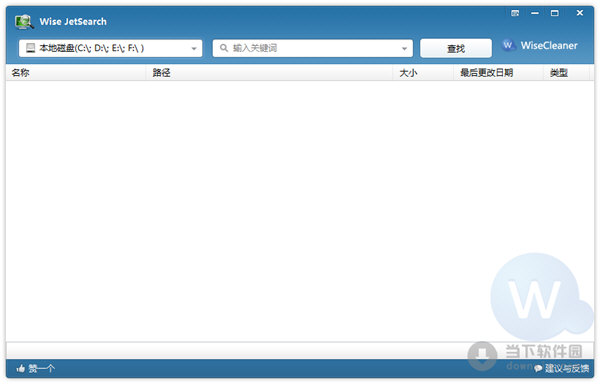Viewport: 600px width, 384px height.
Task: Sort results by 类型 column
Action: 566,73
